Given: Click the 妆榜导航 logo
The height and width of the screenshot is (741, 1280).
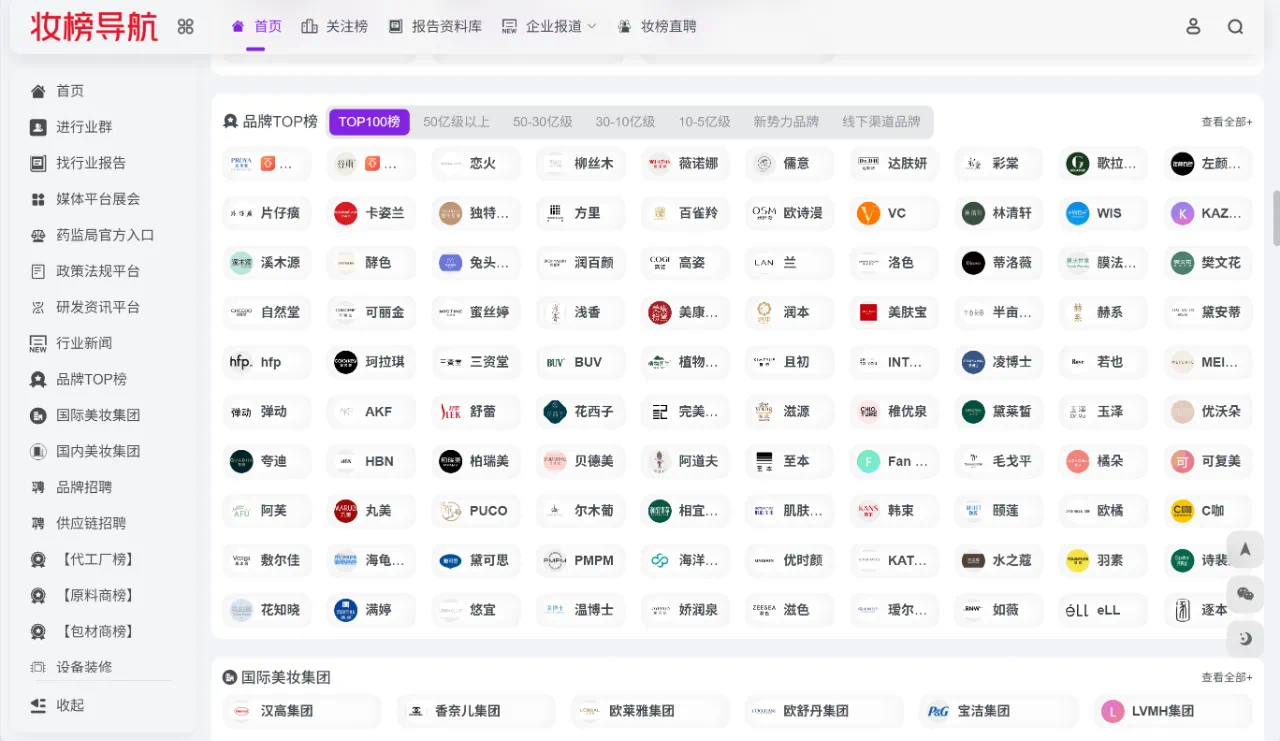Looking at the screenshot, I should (94, 27).
